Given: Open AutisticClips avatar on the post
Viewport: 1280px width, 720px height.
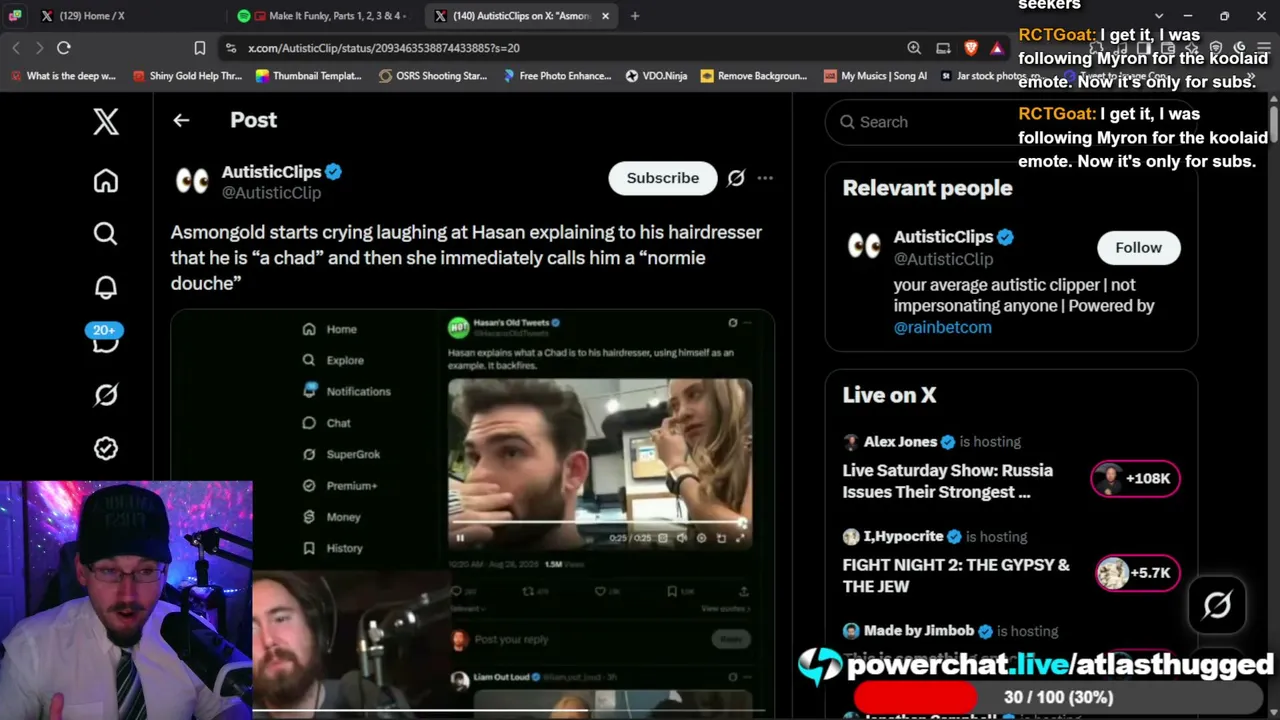Looking at the screenshot, I should tap(192, 181).
